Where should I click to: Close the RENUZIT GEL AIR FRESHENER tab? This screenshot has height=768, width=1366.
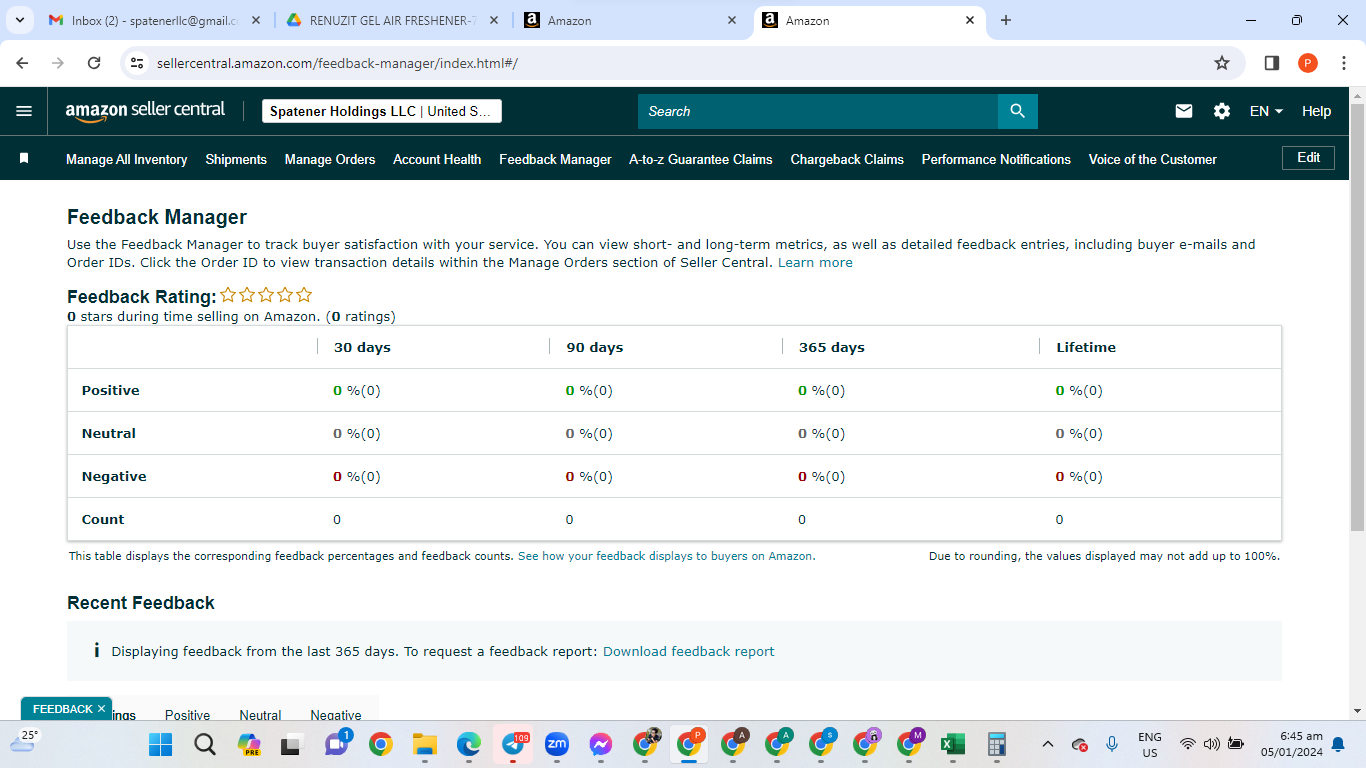pyautogui.click(x=494, y=20)
